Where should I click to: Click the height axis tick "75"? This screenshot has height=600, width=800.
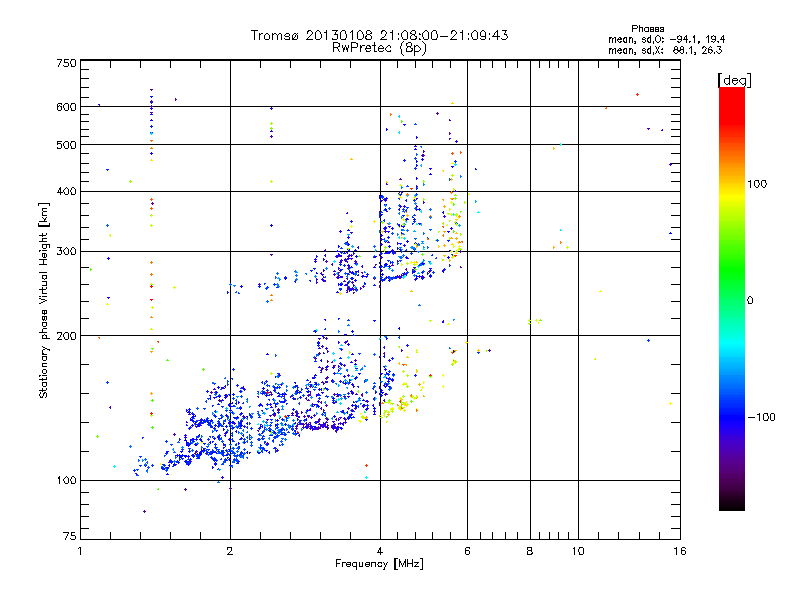click(x=70, y=536)
